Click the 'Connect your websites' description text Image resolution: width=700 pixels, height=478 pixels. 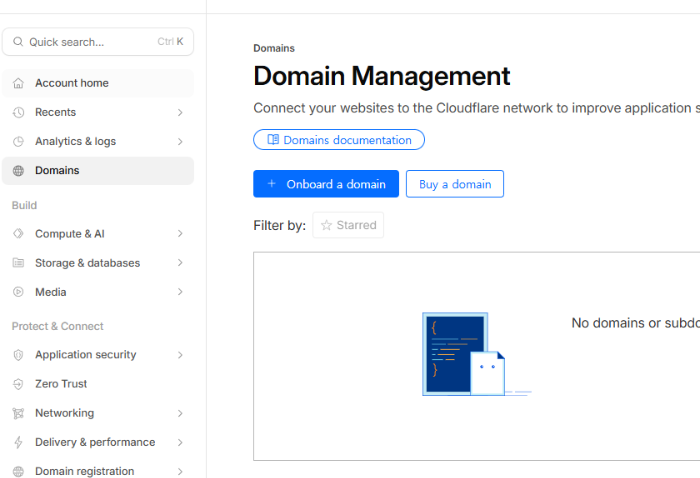476,108
